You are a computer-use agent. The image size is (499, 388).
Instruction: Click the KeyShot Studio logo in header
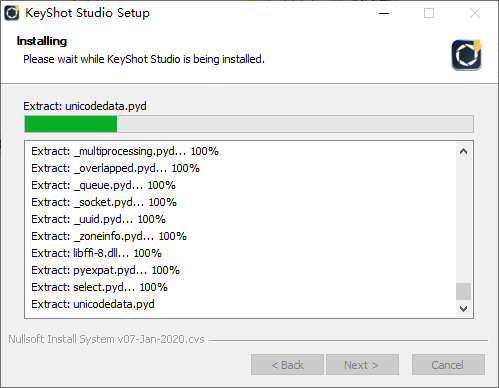467,55
